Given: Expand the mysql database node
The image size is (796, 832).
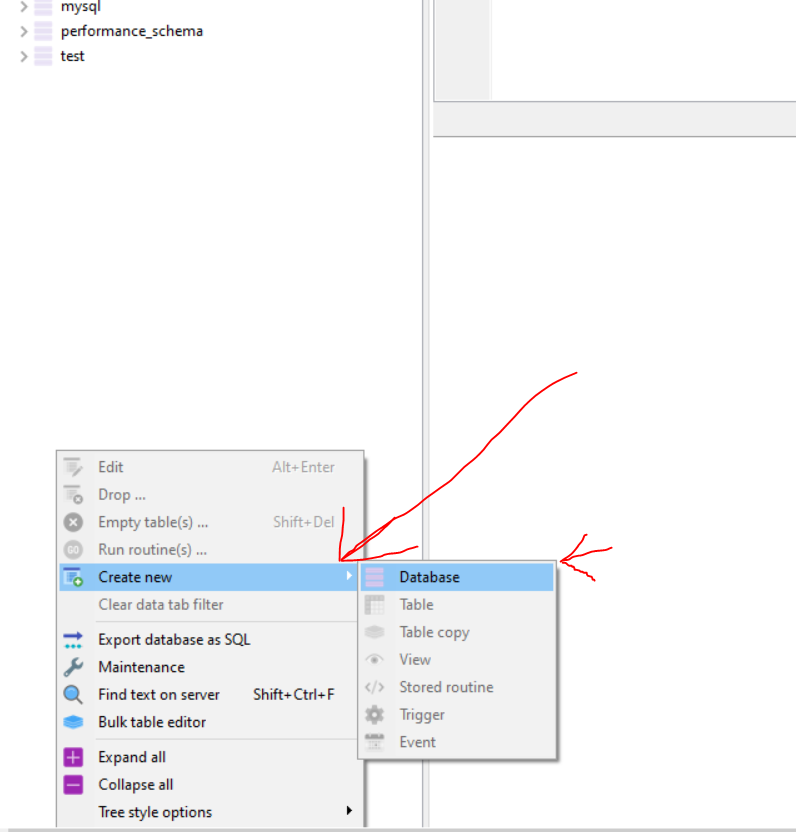Looking at the screenshot, I should click(24, 6).
